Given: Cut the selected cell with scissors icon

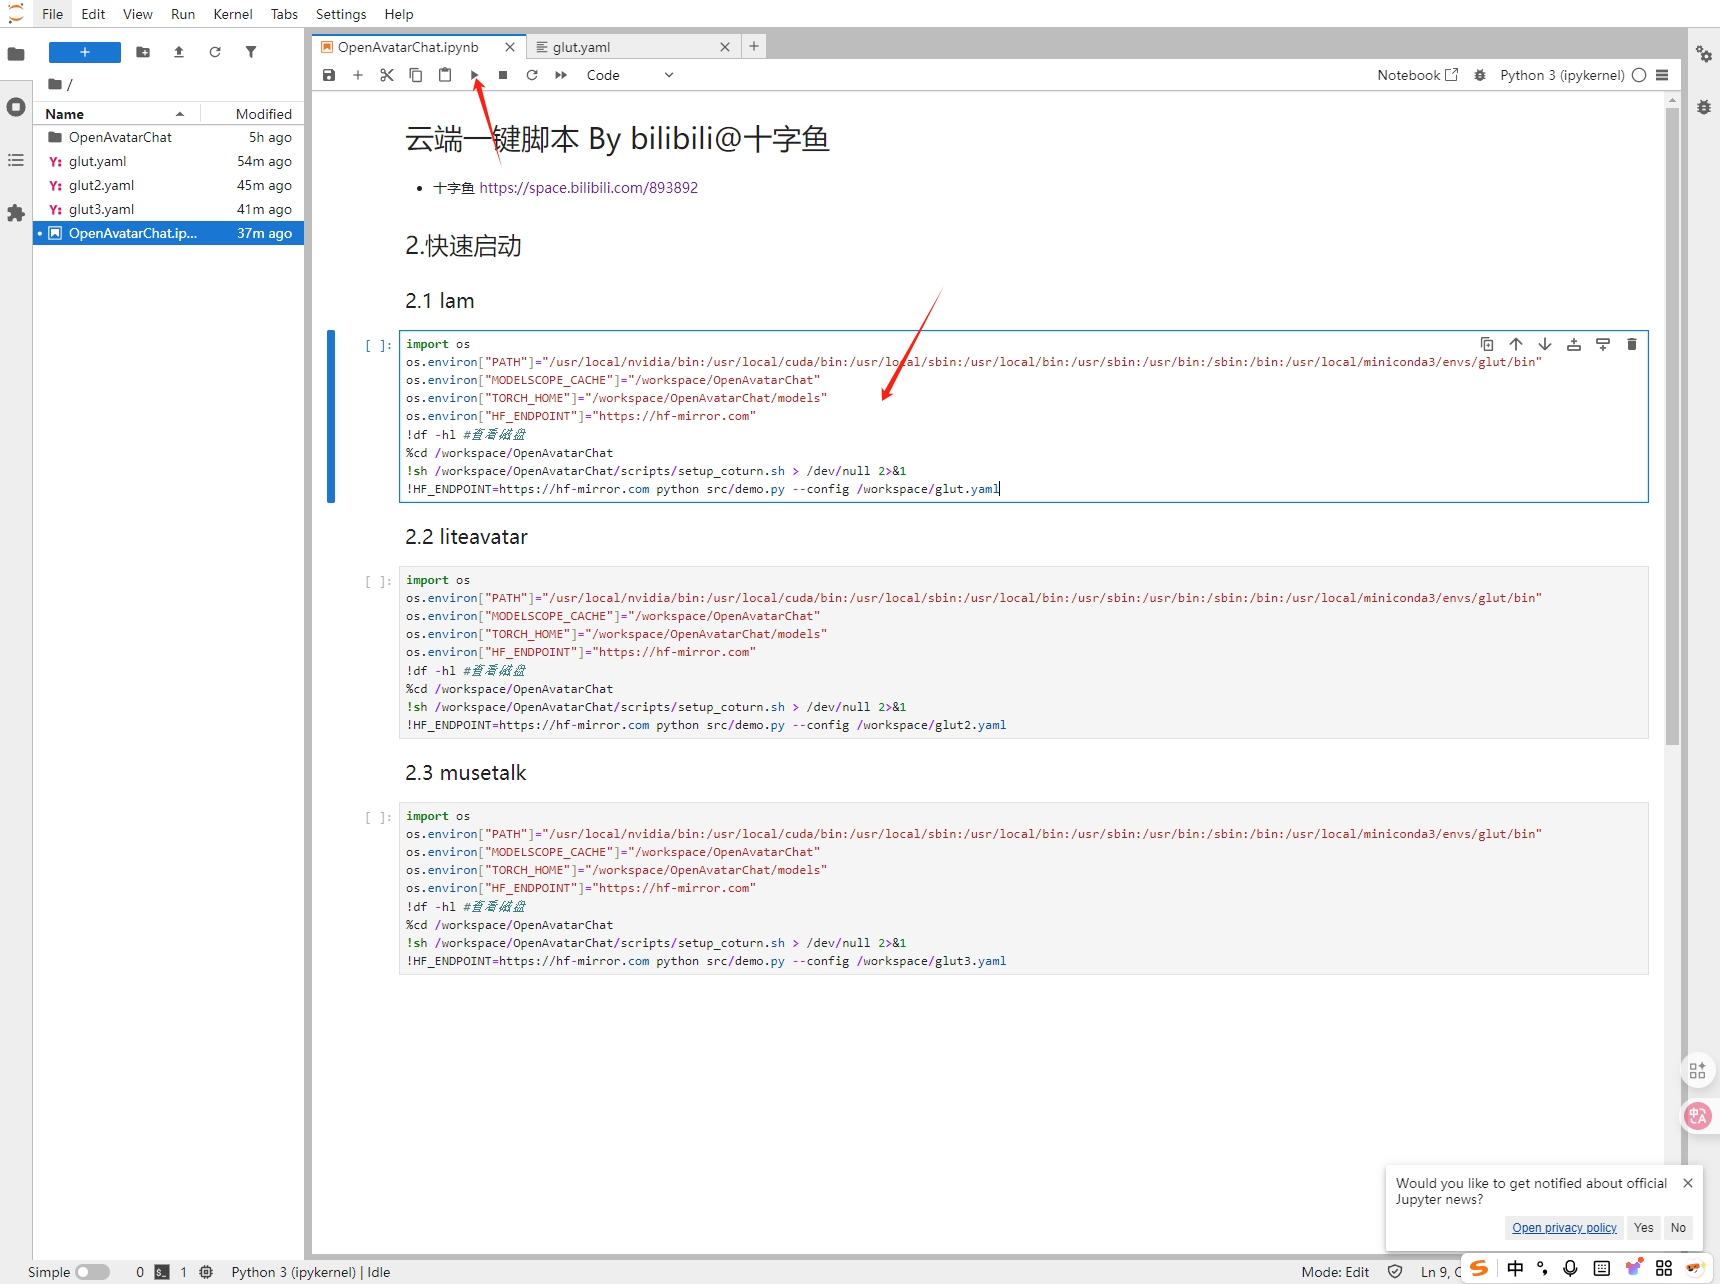Looking at the screenshot, I should point(387,75).
